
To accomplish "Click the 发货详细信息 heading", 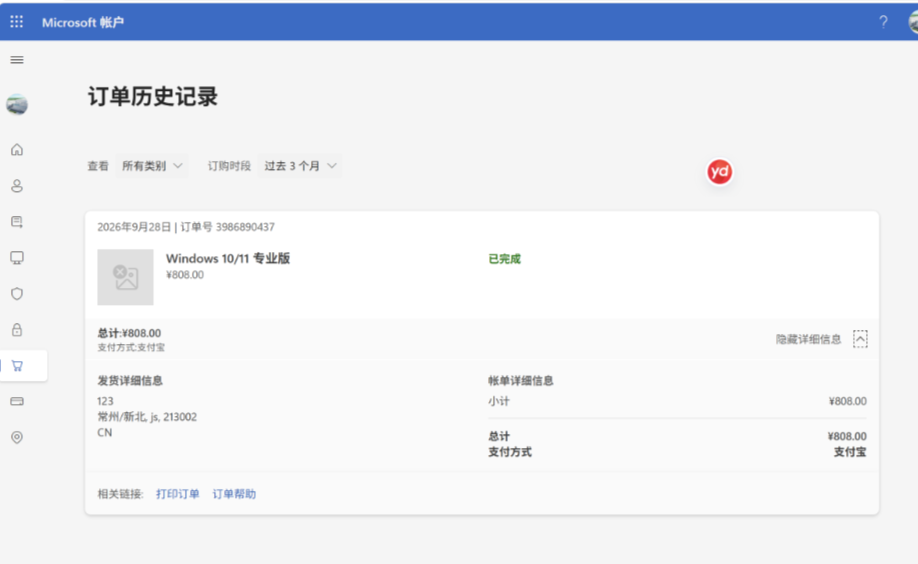I will (130, 381).
